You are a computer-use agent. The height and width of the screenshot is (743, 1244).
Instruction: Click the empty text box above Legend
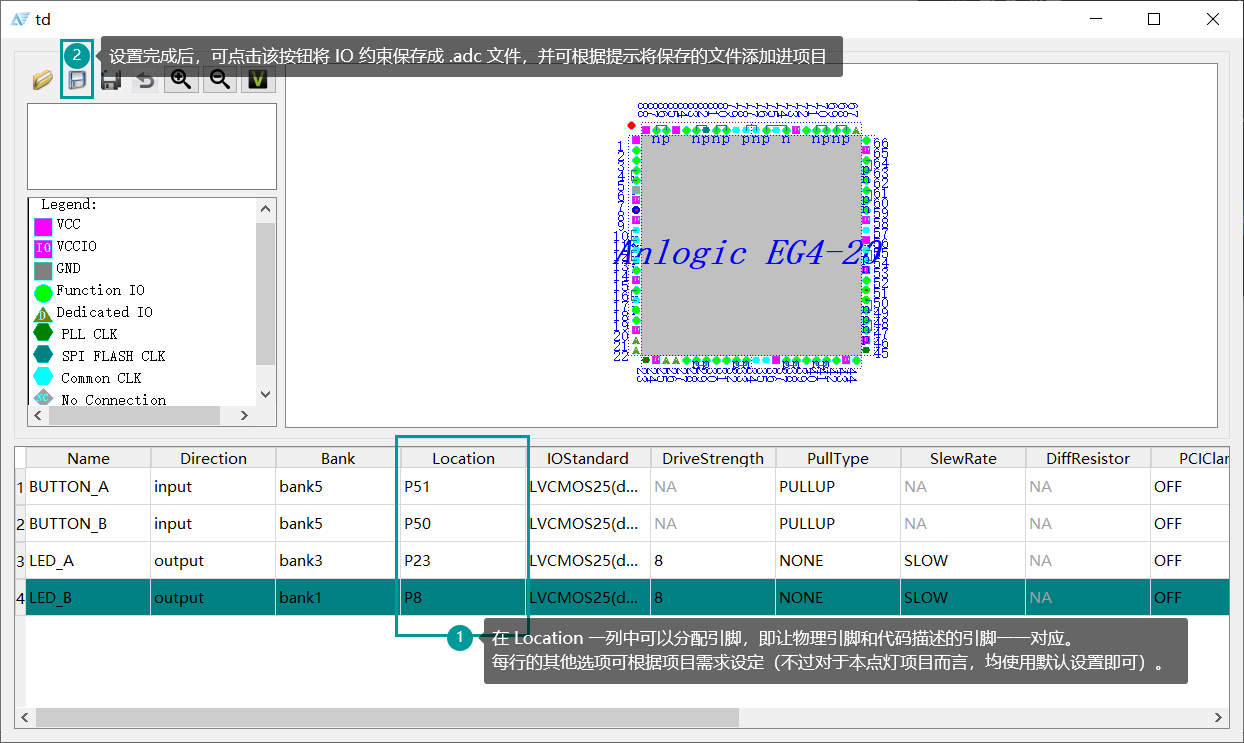152,146
